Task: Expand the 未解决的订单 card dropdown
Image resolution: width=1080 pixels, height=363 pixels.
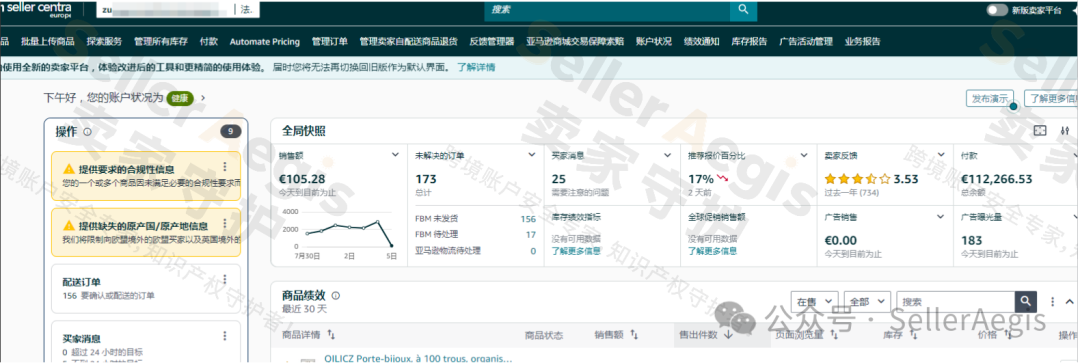Action: pyautogui.click(x=532, y=155)
